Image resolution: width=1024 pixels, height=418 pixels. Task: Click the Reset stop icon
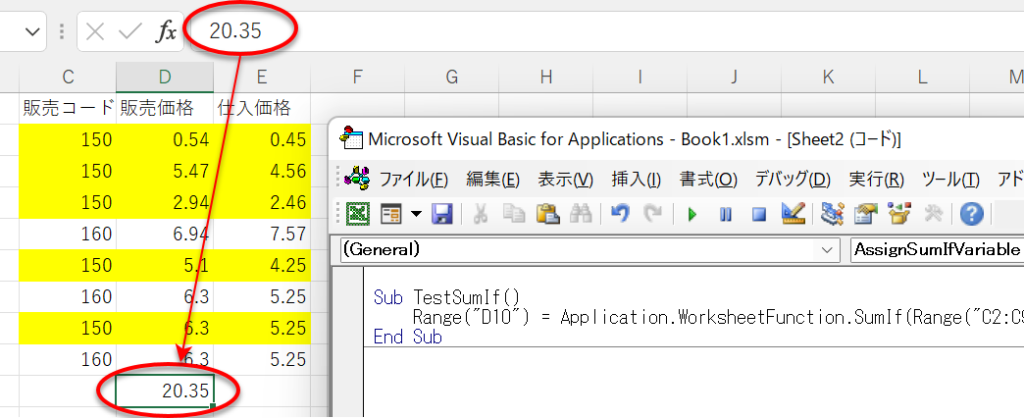758,214
